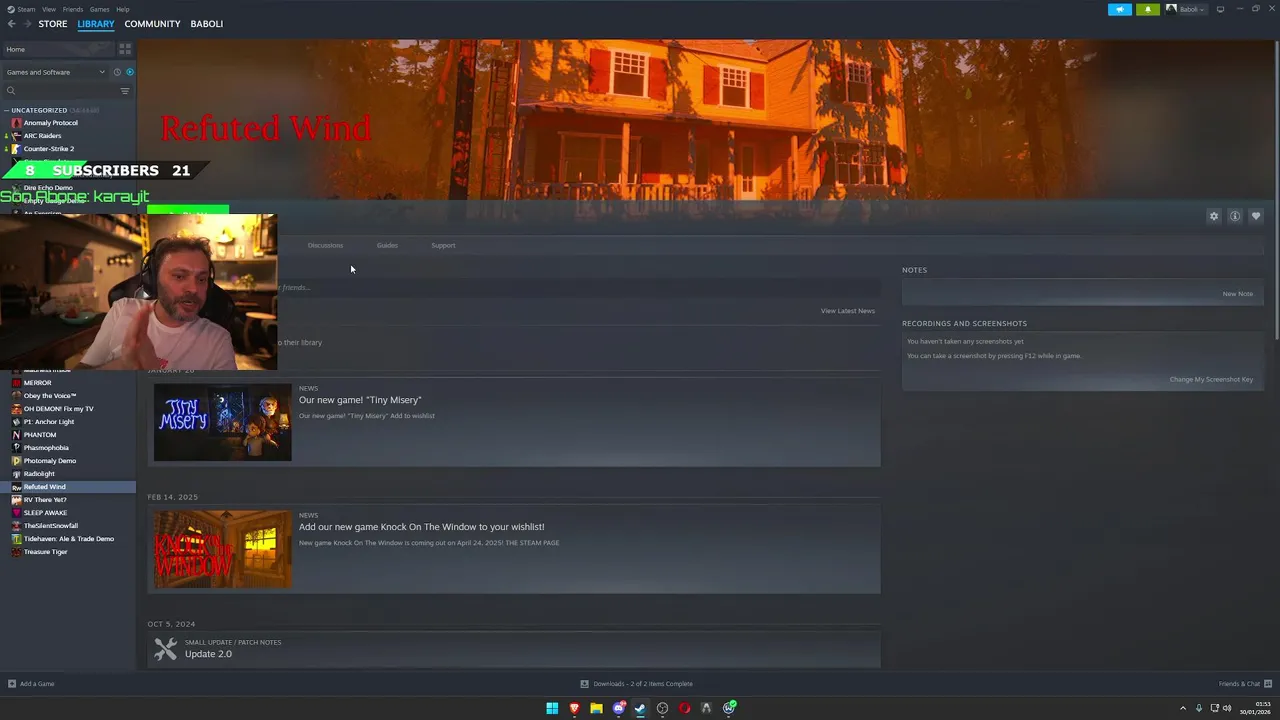Select Counter-Strike 2 in the library list
The image size is (1280, 720).
click(68, 149)
